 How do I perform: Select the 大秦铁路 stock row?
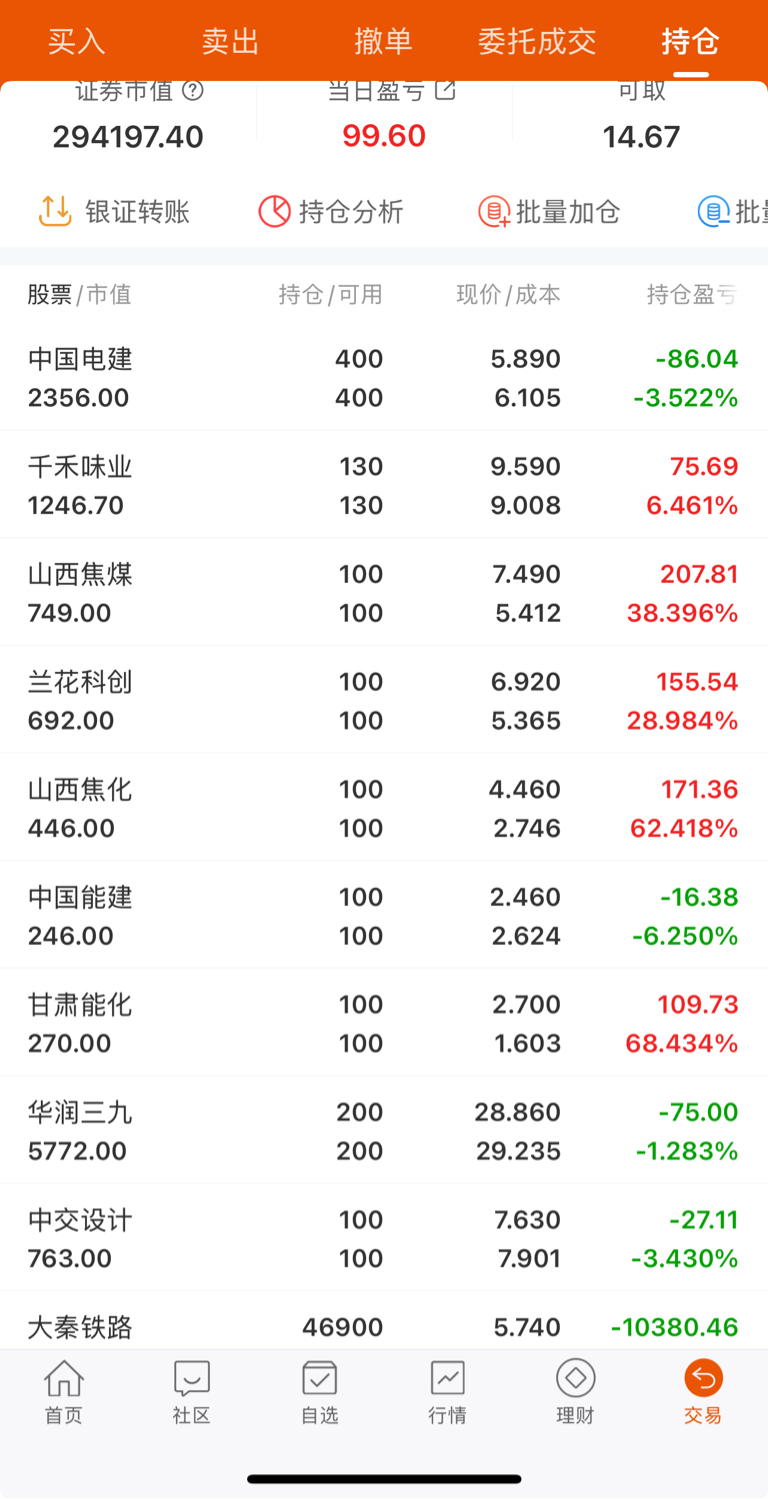click(384, 1328)
